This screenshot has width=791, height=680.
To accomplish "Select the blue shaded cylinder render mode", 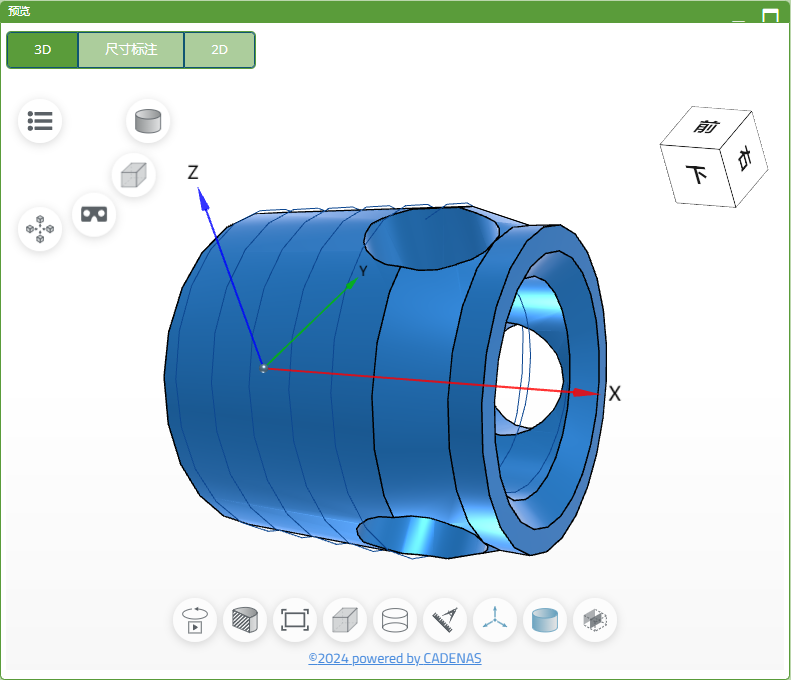I will point(545,620).
